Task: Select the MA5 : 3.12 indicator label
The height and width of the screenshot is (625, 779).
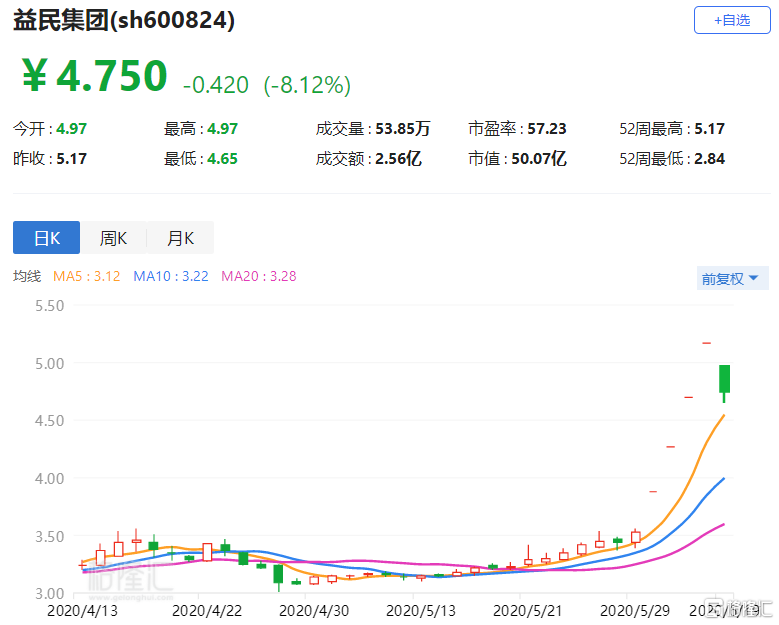Action: point(86,276)
